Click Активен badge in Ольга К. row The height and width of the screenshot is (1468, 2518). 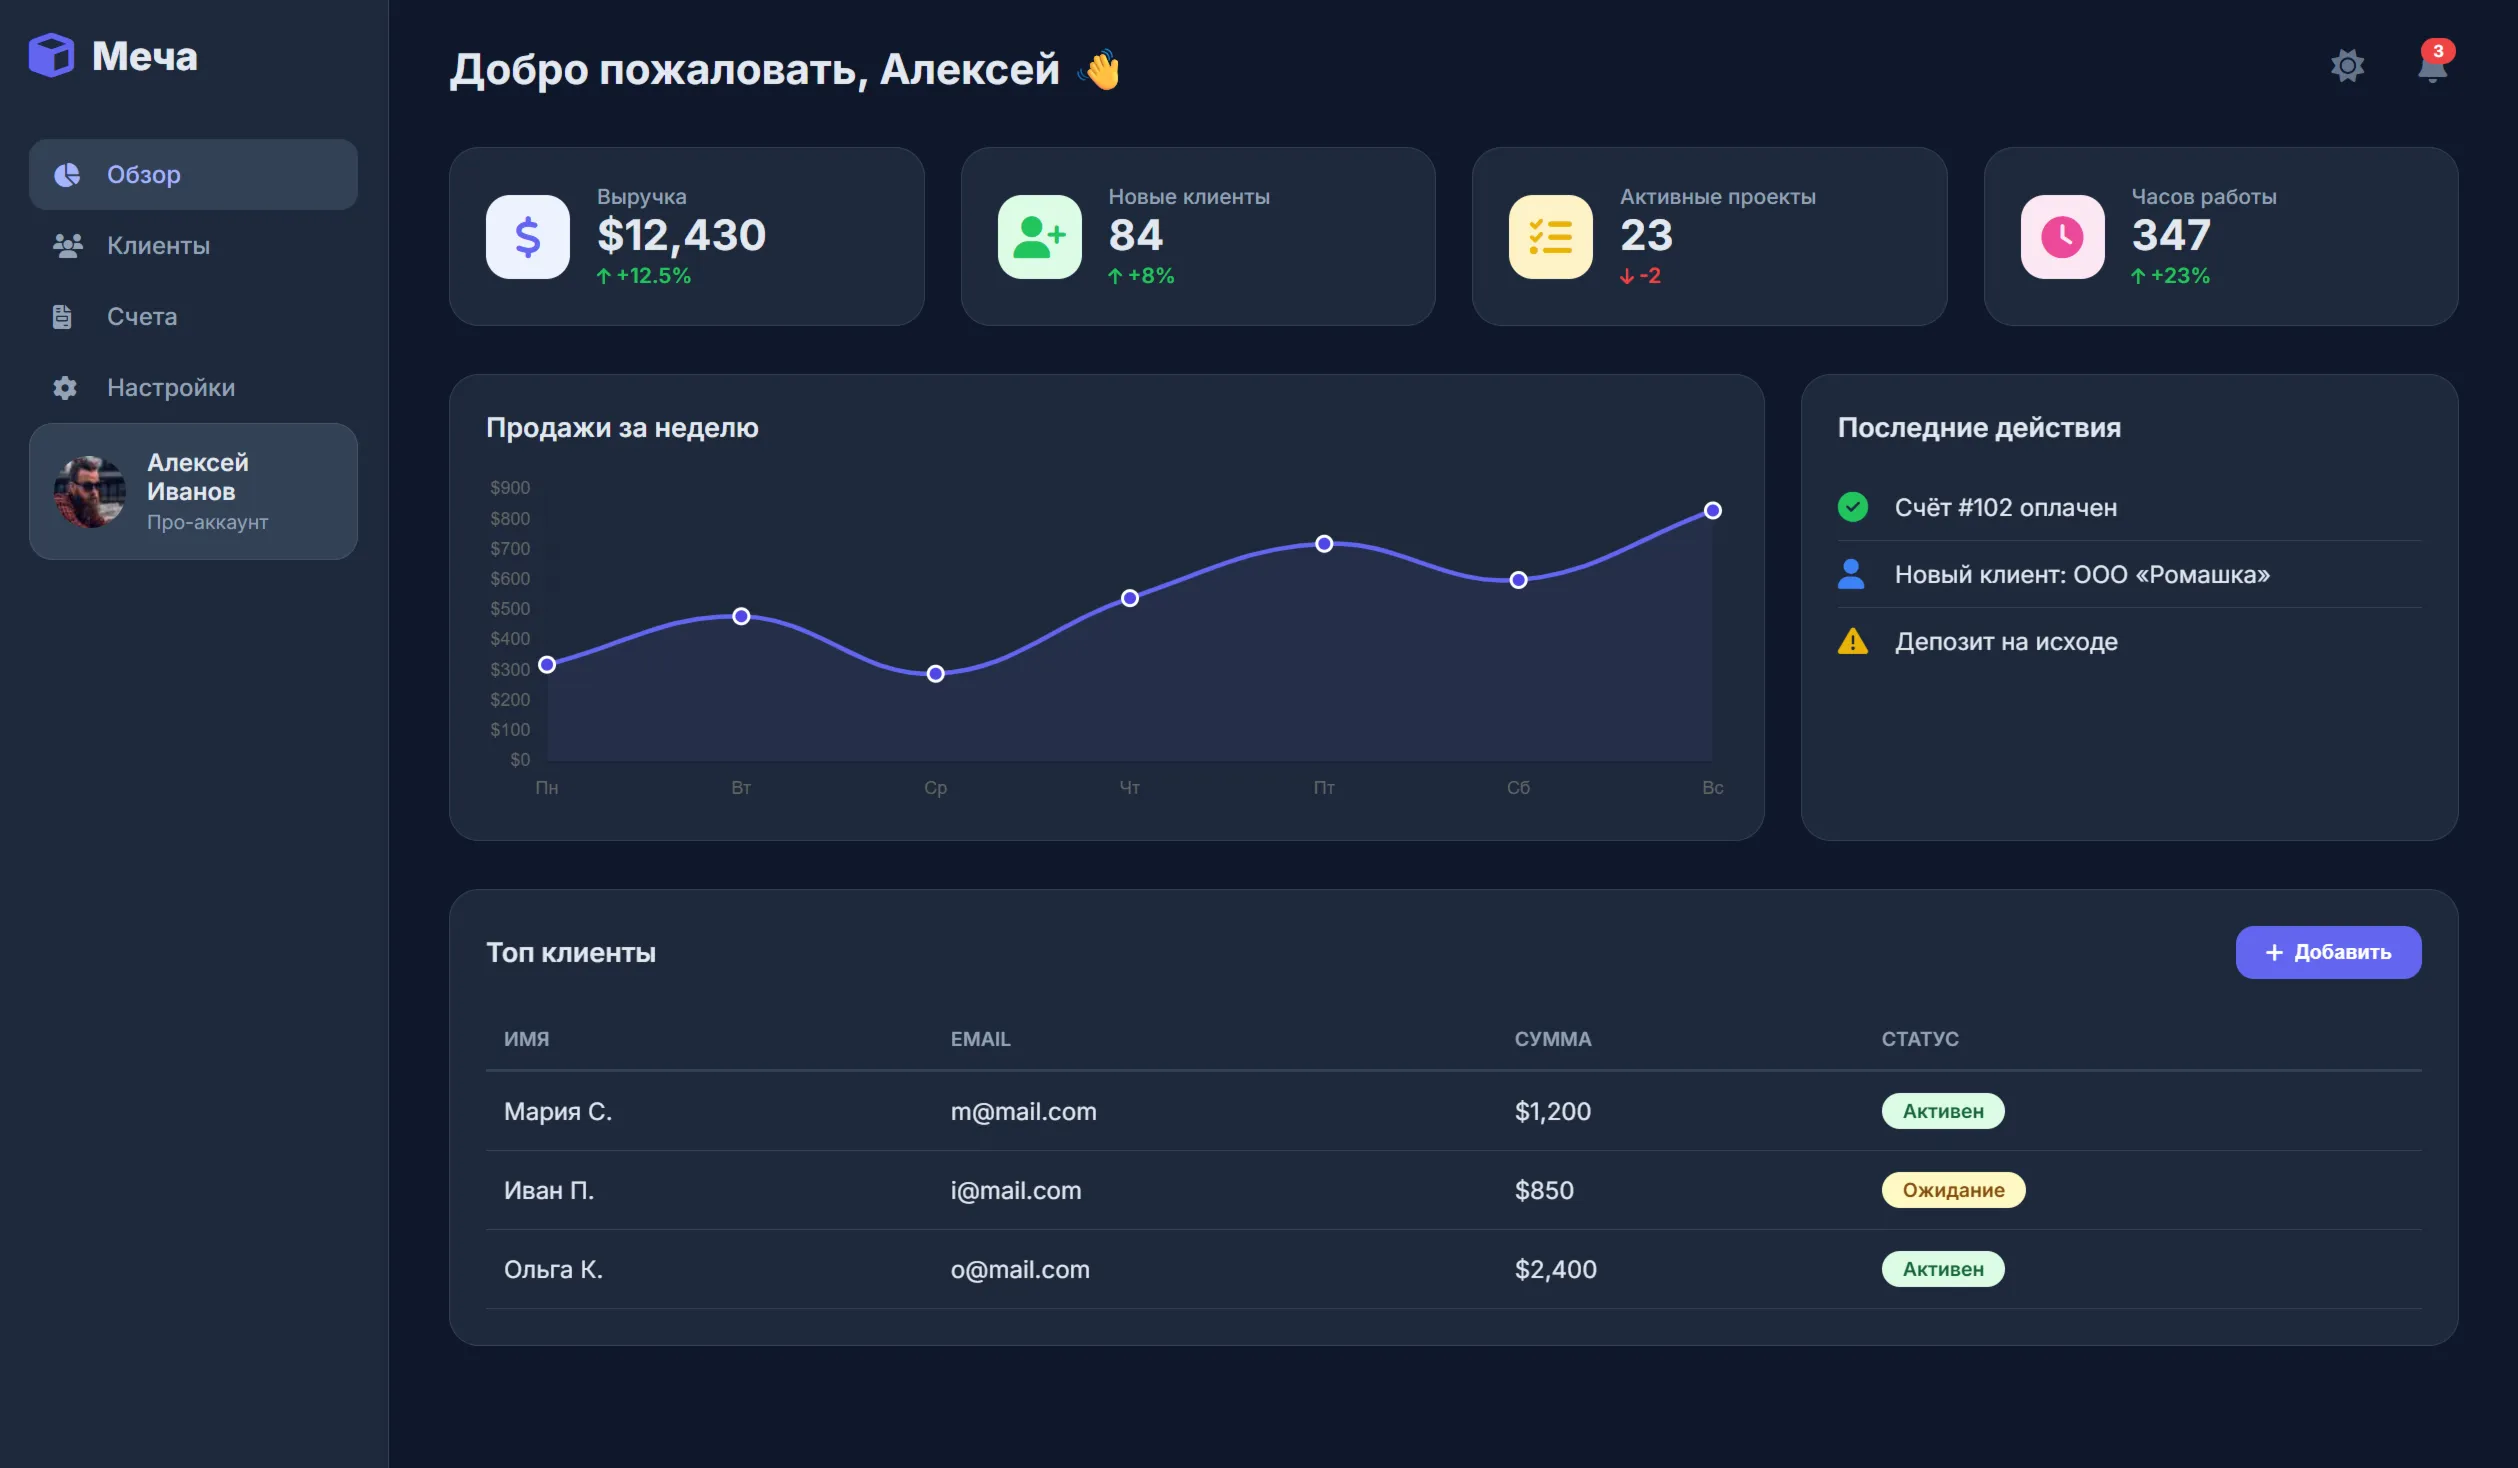coord(1942,1270)
